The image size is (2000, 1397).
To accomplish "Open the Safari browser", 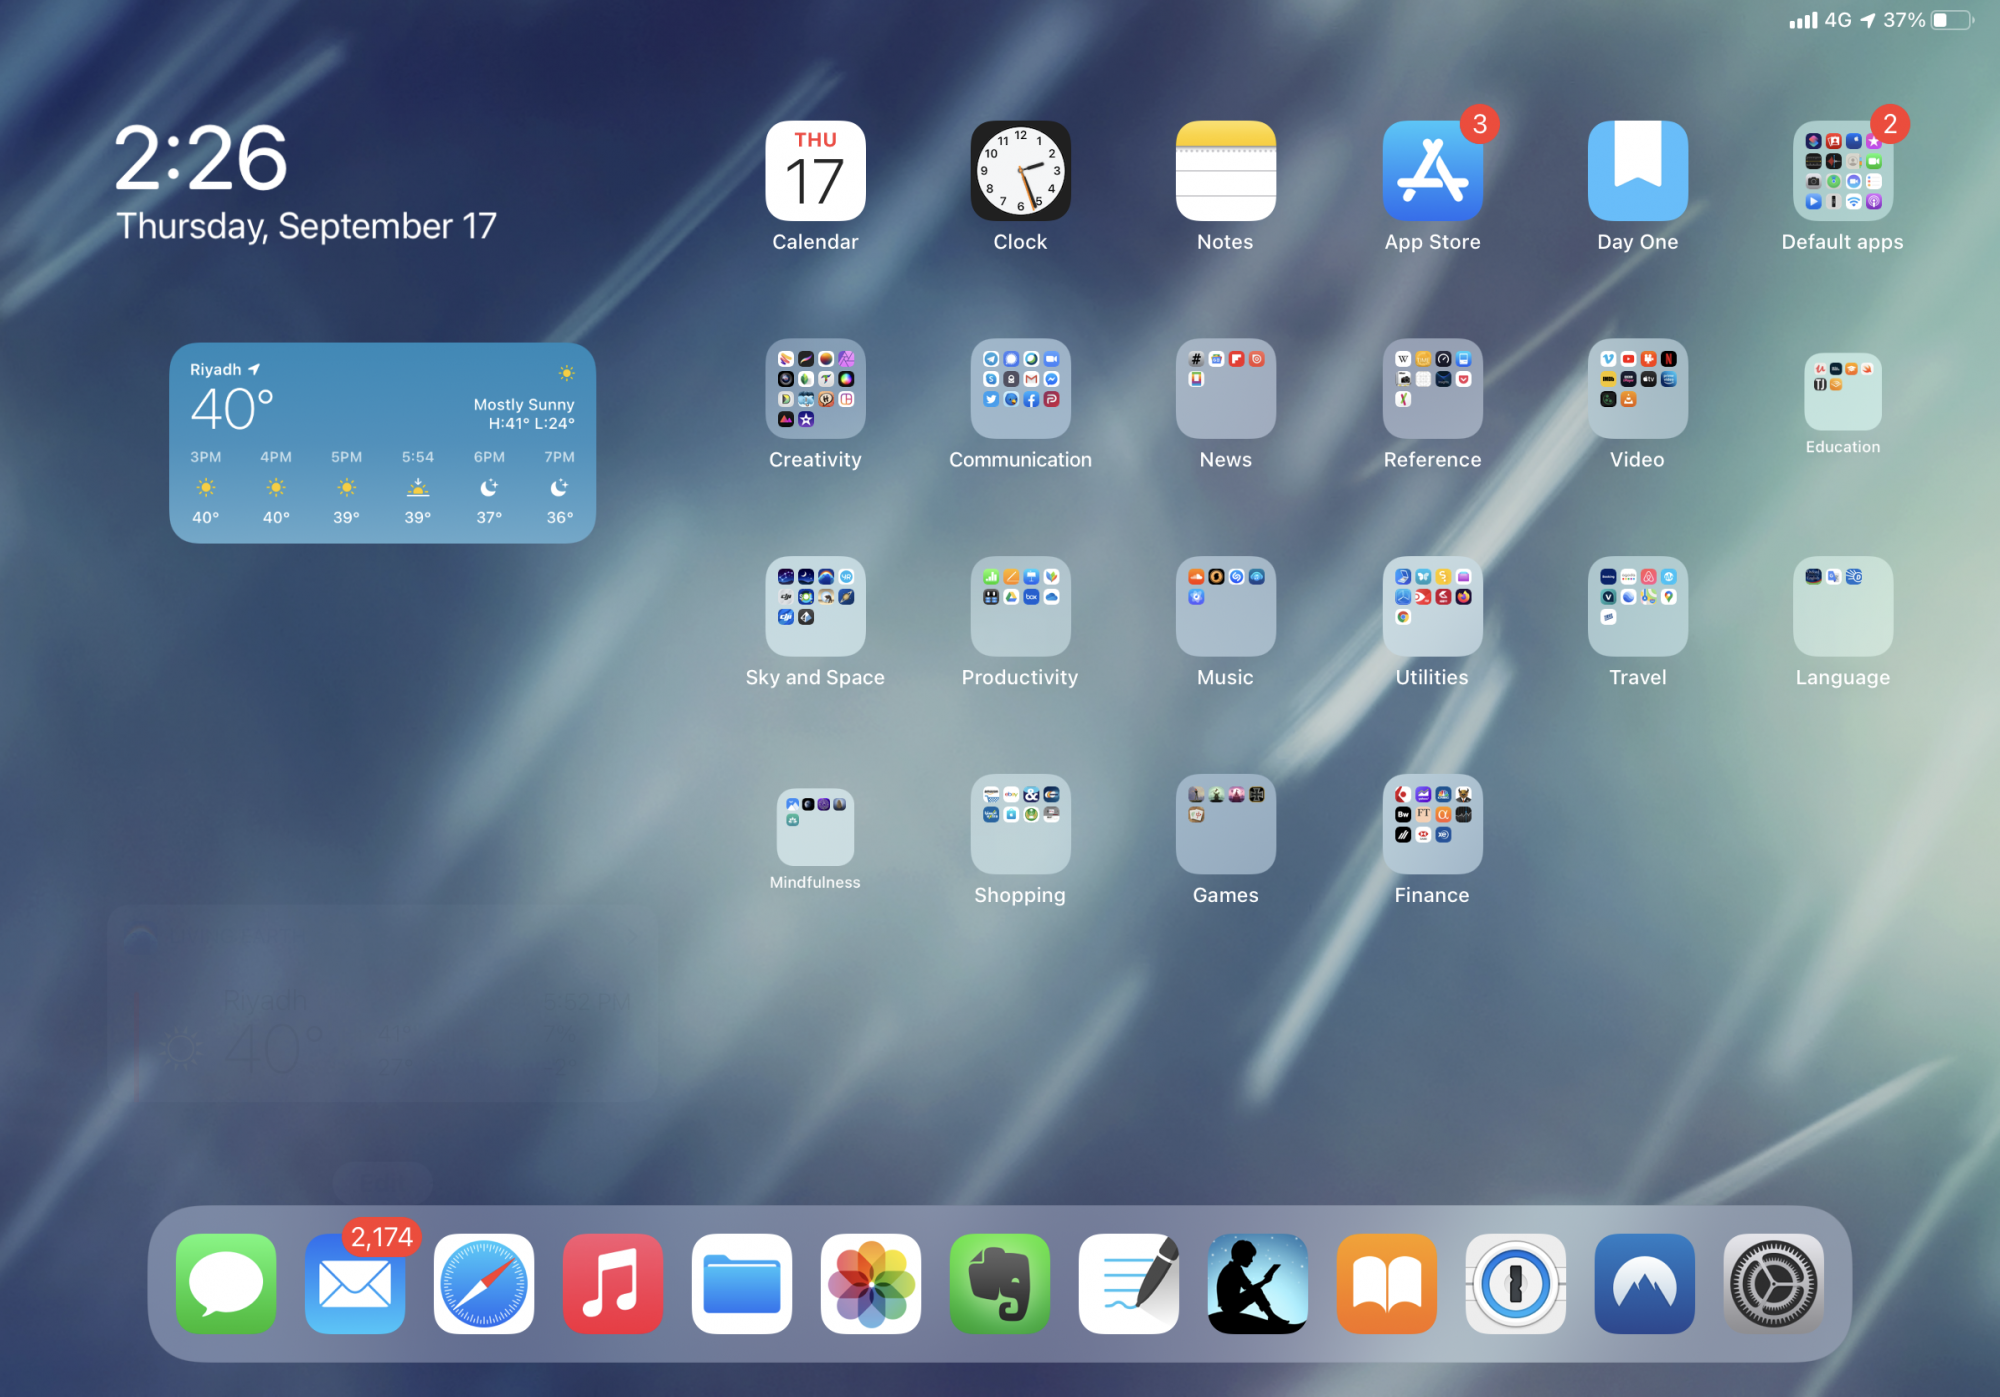I will (x=484, y=1283).
